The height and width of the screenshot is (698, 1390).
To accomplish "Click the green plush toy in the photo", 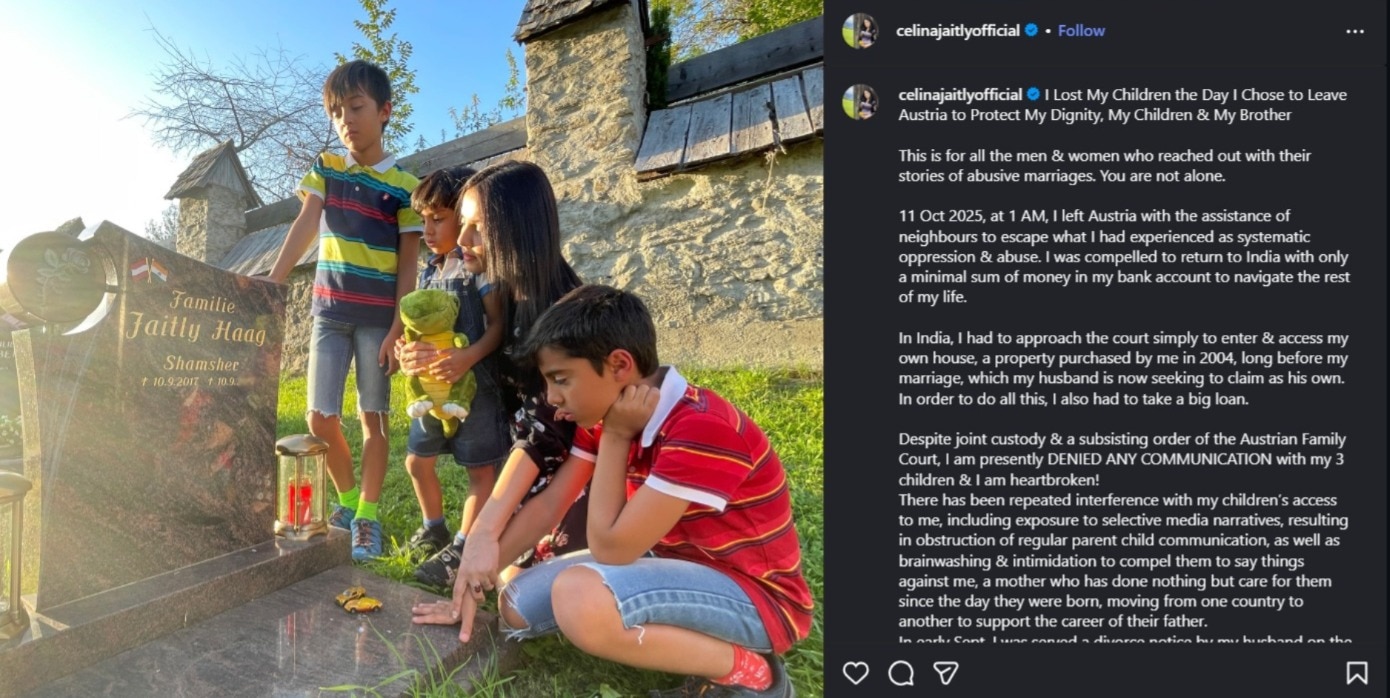I will pyautogui.click(x=436, y=360).
